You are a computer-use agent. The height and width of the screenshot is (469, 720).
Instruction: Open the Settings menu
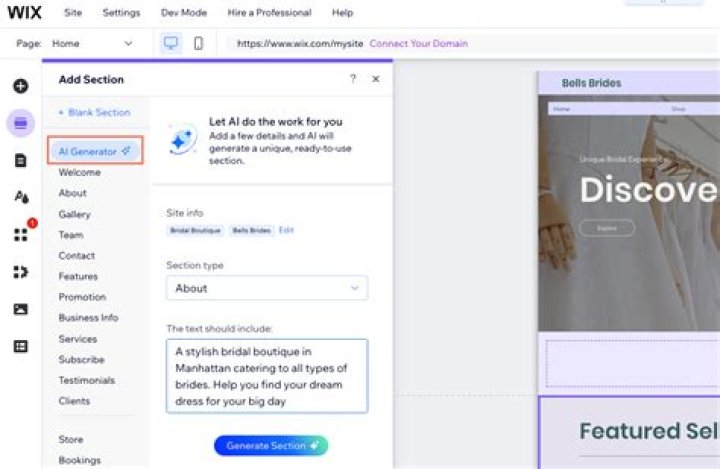click(x=121, y=13)
